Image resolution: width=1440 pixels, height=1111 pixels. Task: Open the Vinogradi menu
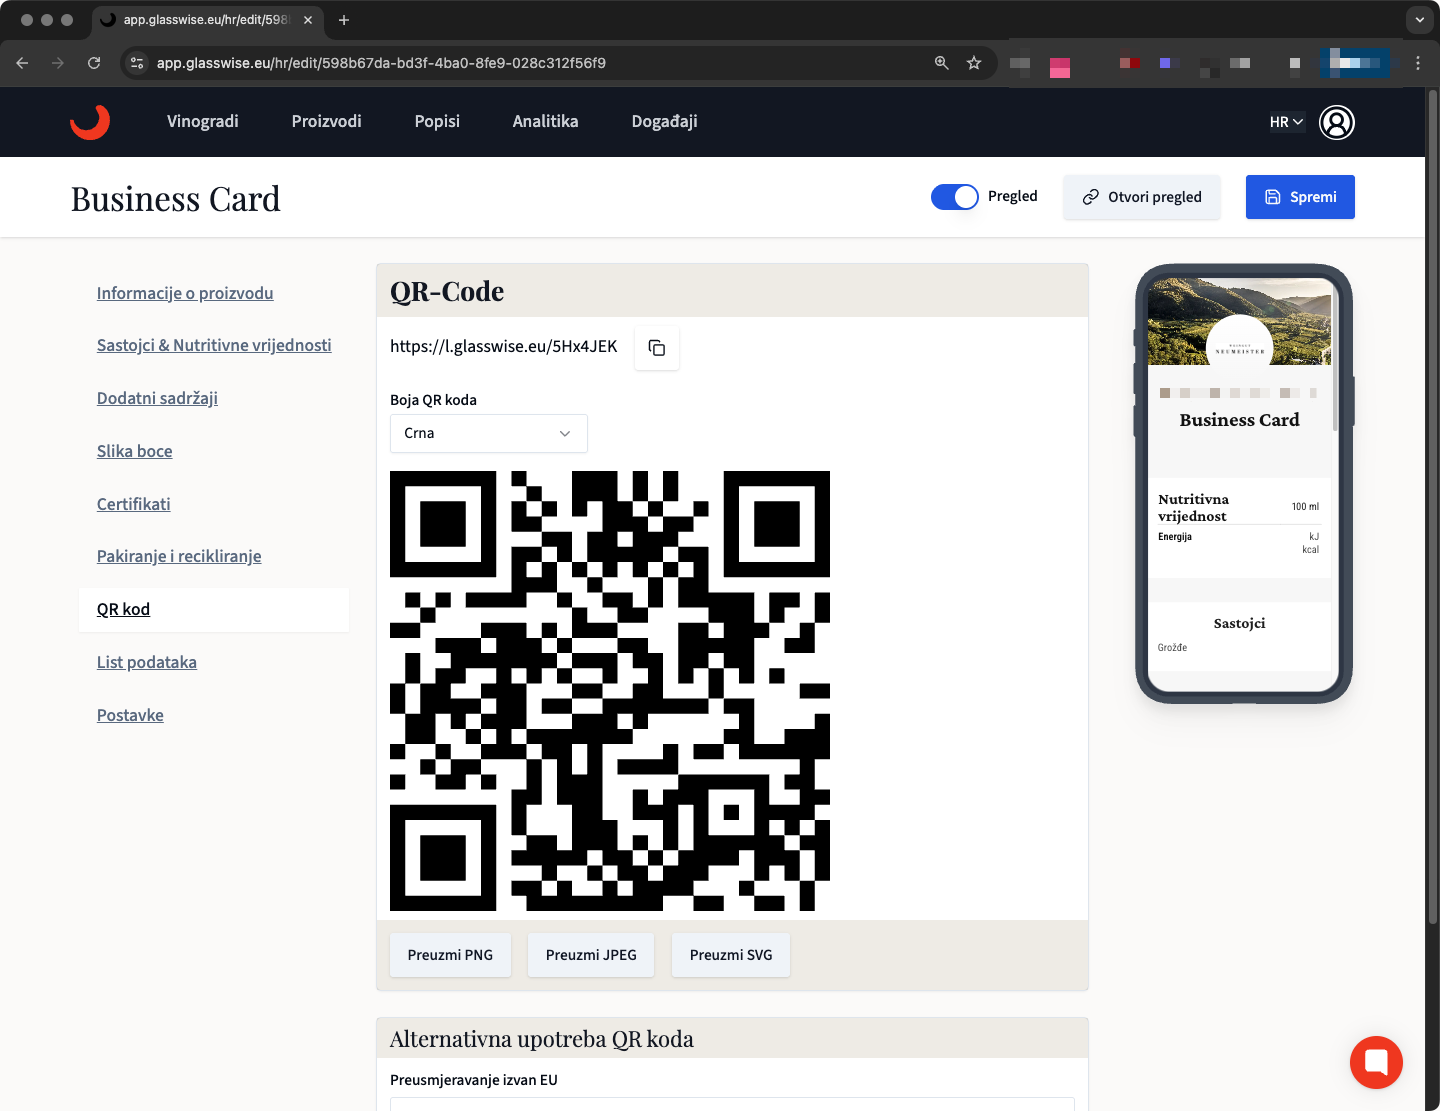(203, 121)
